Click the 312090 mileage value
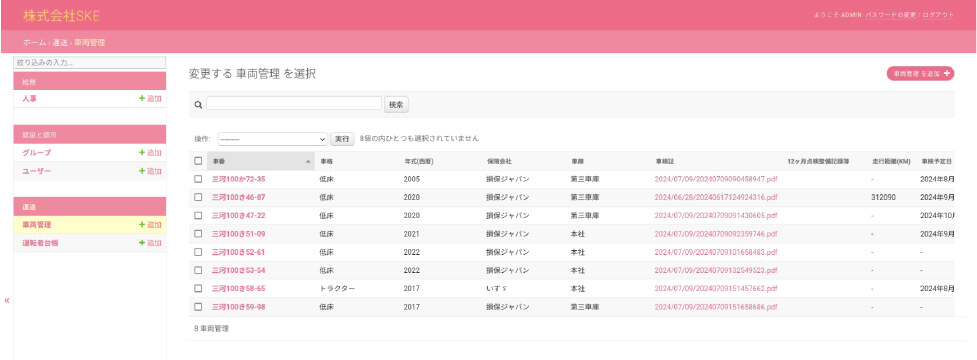The height and width of the screenshot is (360, 977). [884, 197]
